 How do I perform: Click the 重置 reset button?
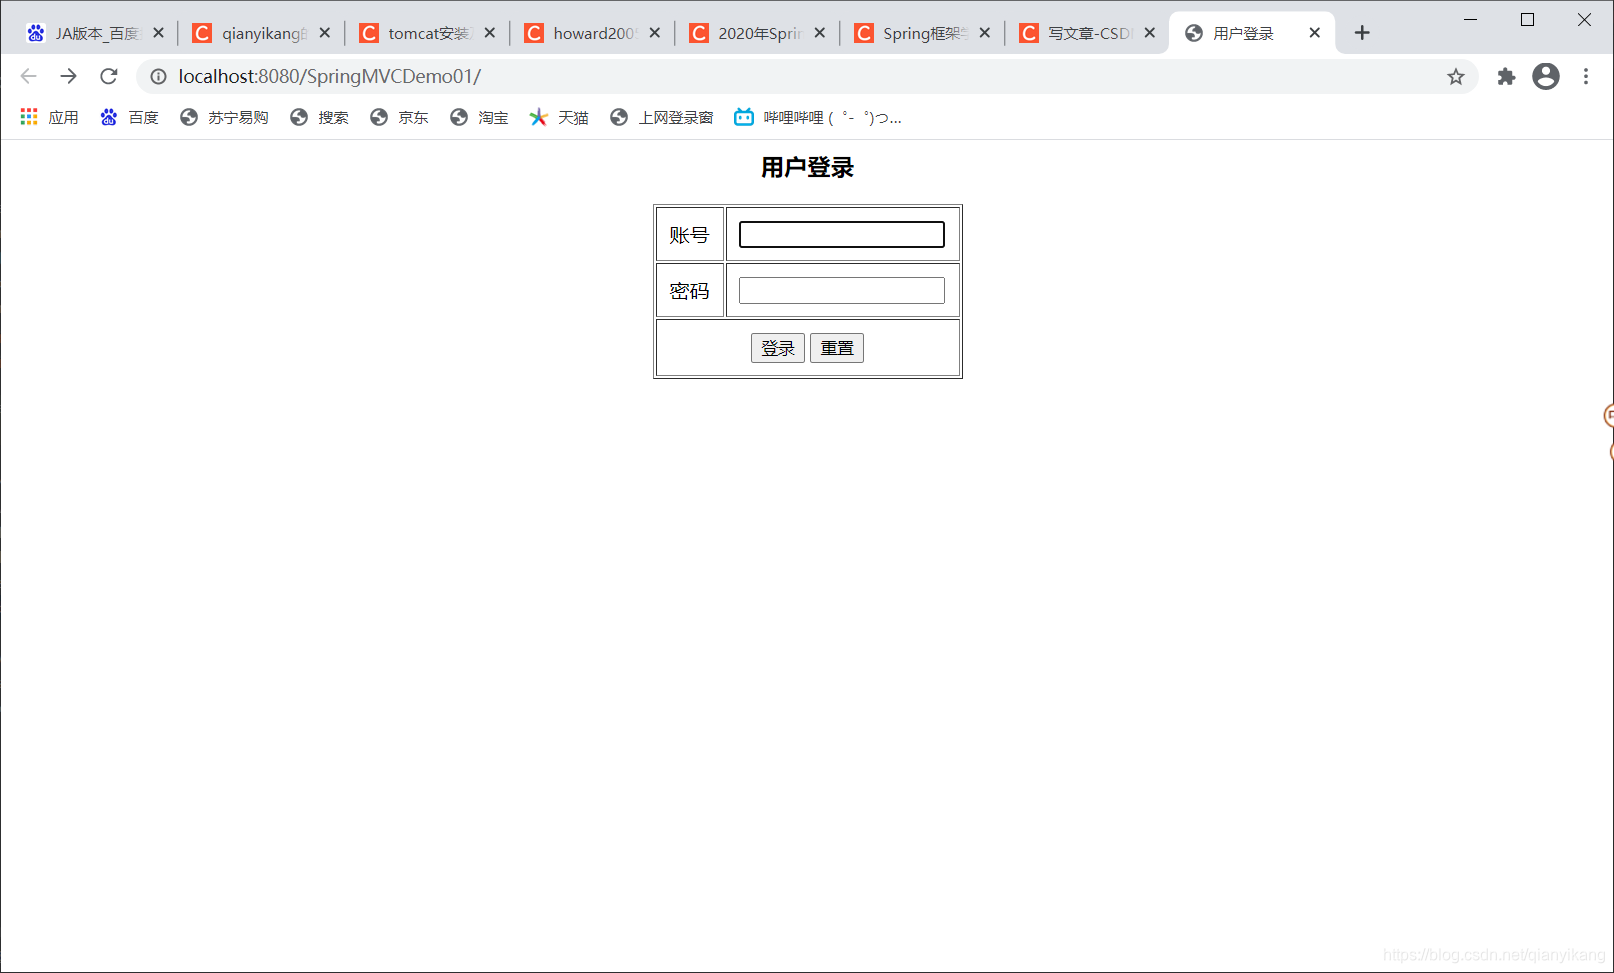pos(837,348)
